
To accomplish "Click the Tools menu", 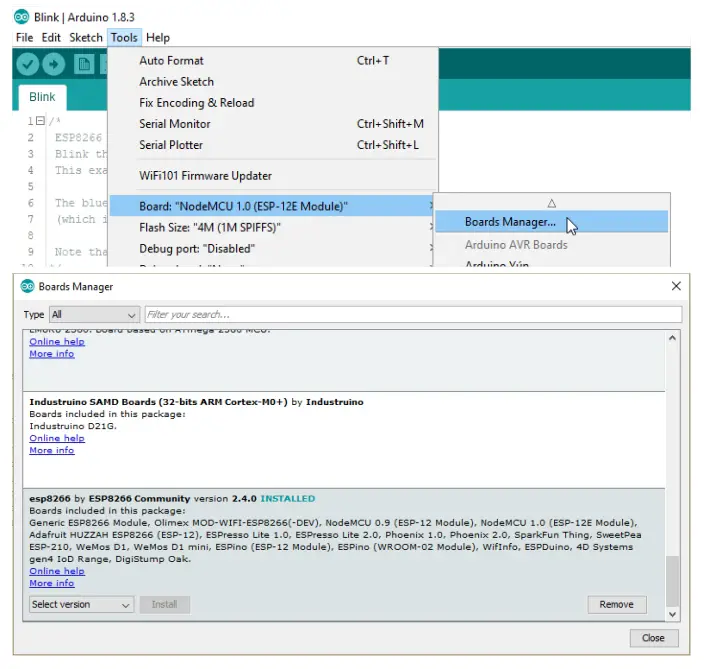I will (124, 38).
